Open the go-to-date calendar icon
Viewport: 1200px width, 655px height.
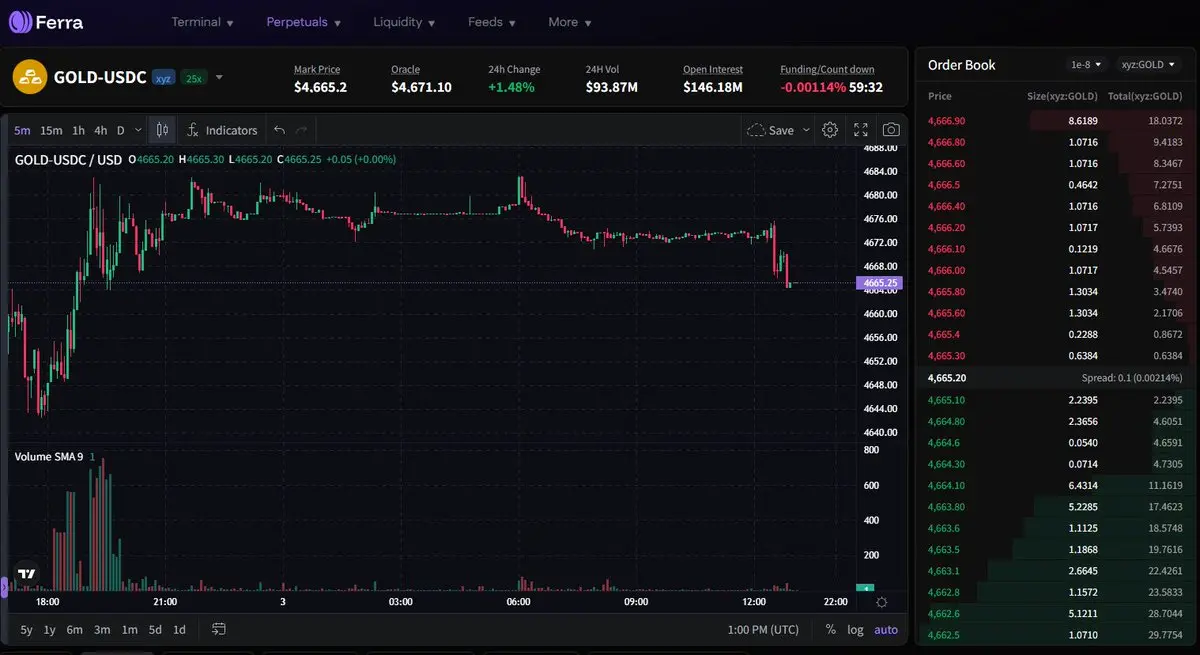tap(219, 629)
